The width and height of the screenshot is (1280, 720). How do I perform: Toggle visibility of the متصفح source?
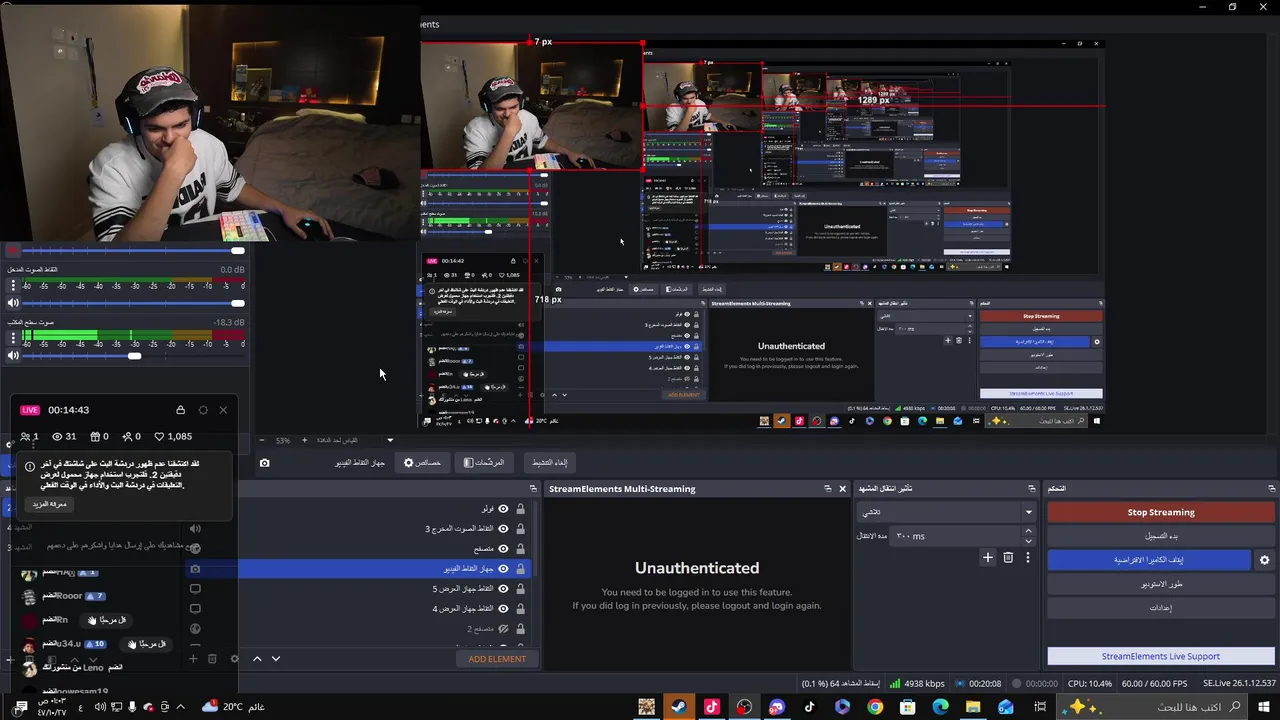tap(503, 549)
